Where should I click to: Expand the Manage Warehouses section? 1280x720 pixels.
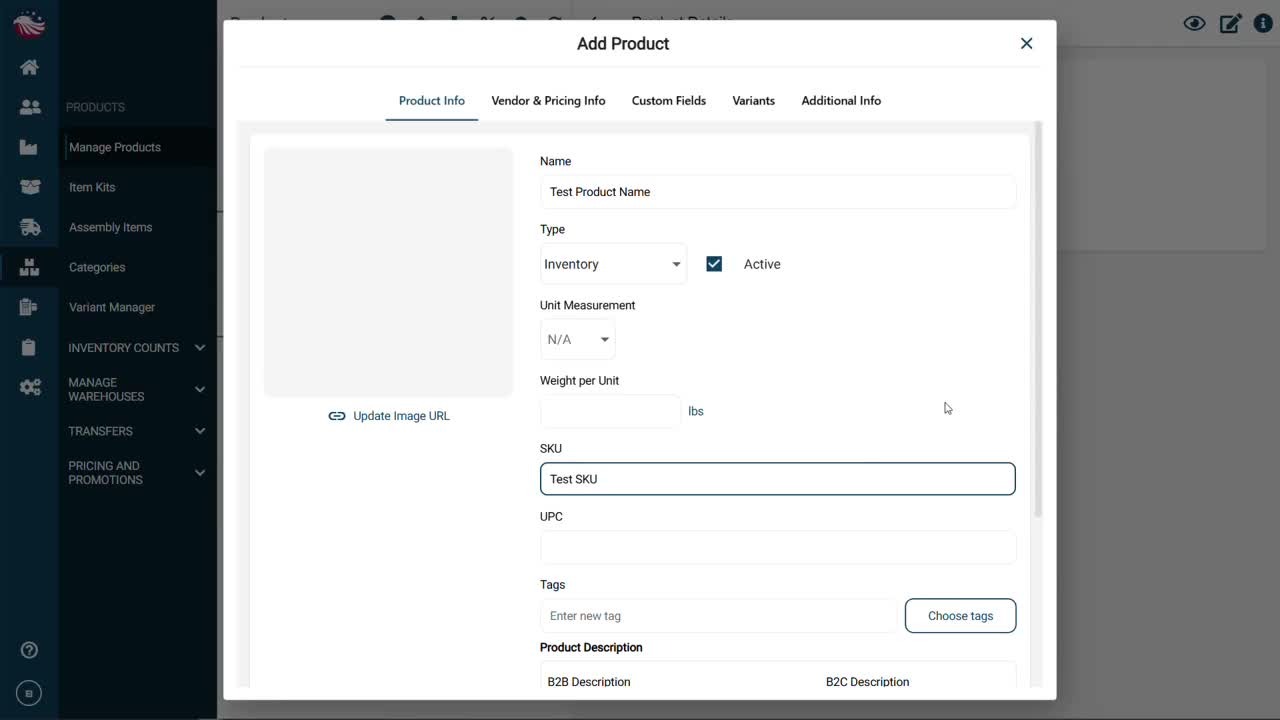point(137,390)
